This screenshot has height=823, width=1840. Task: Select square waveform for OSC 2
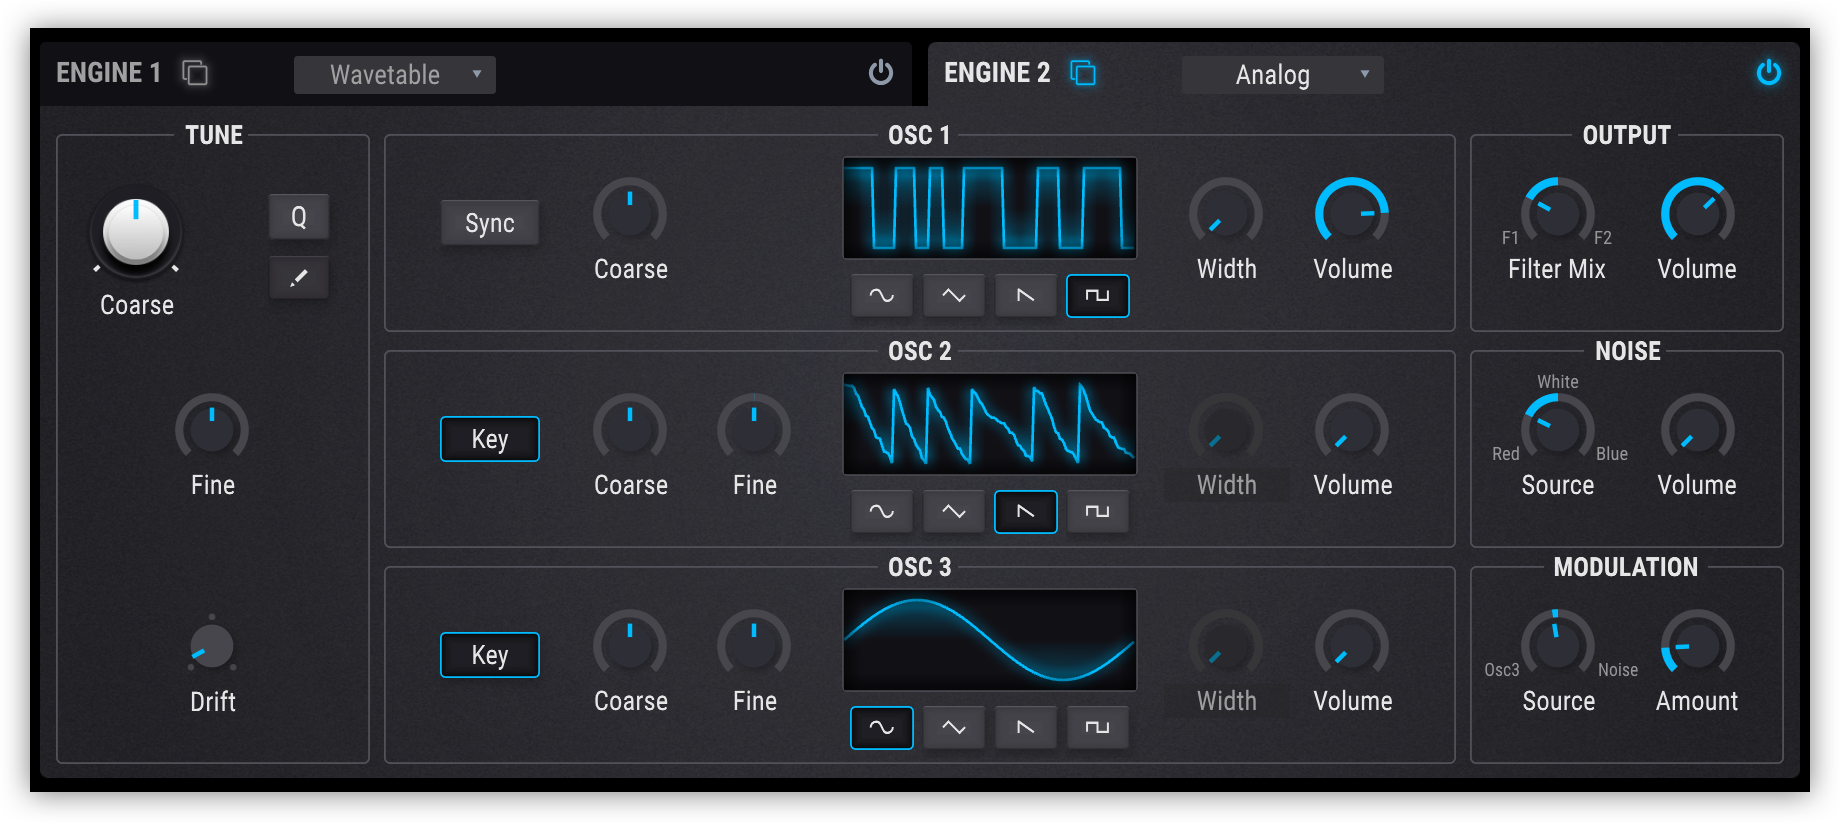[x=1098, y=511]
